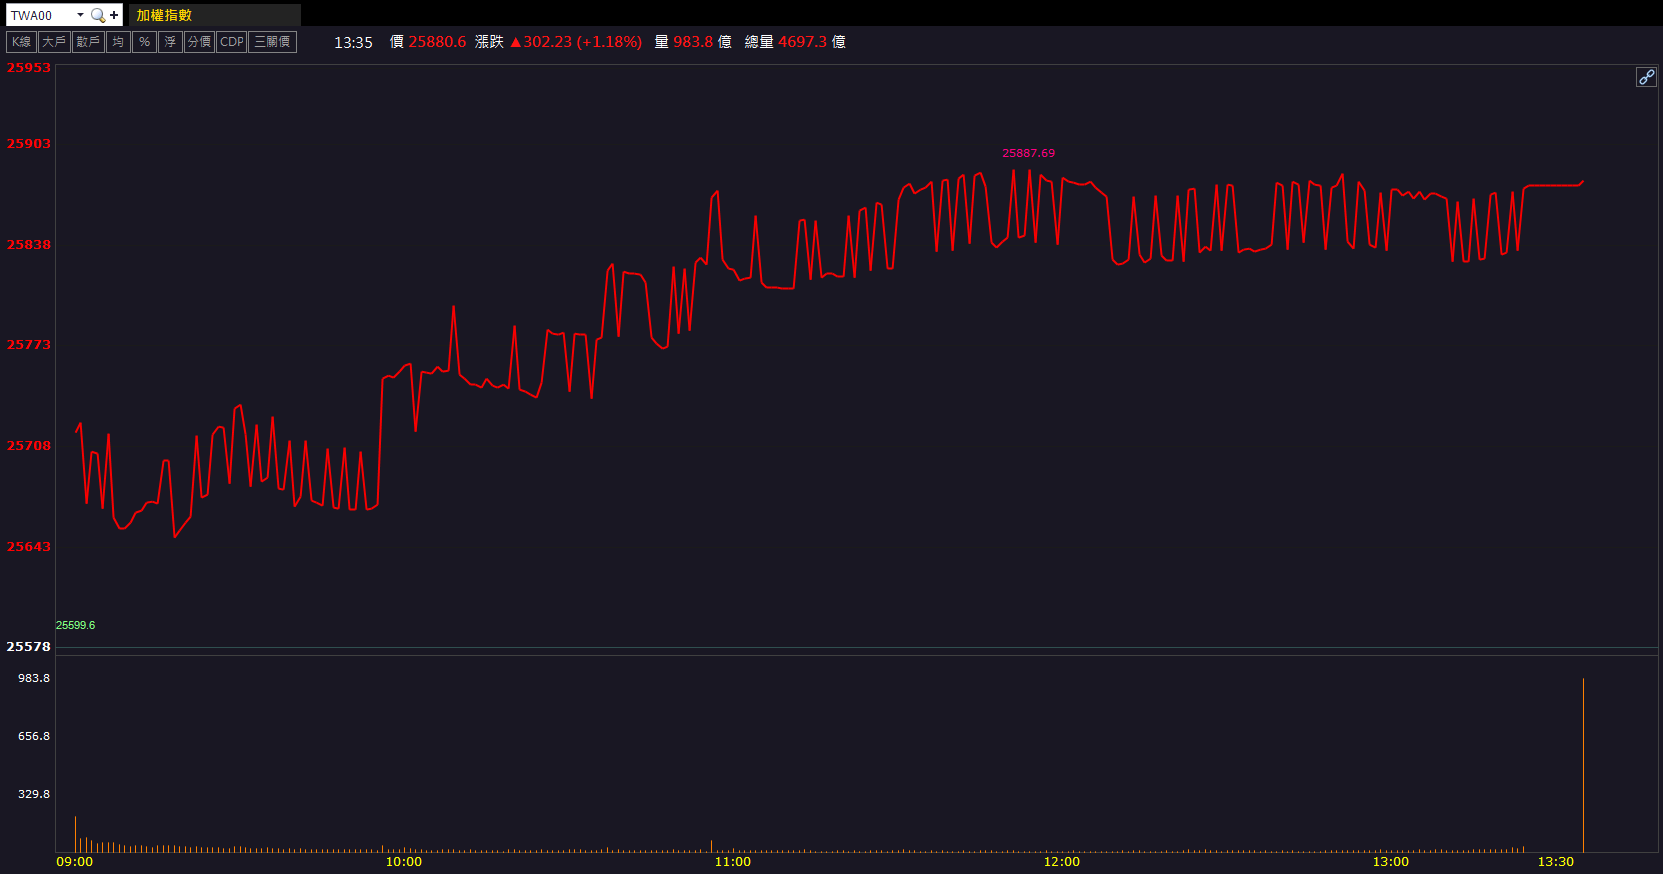Click the 25953 price axis label

(28, 68)
